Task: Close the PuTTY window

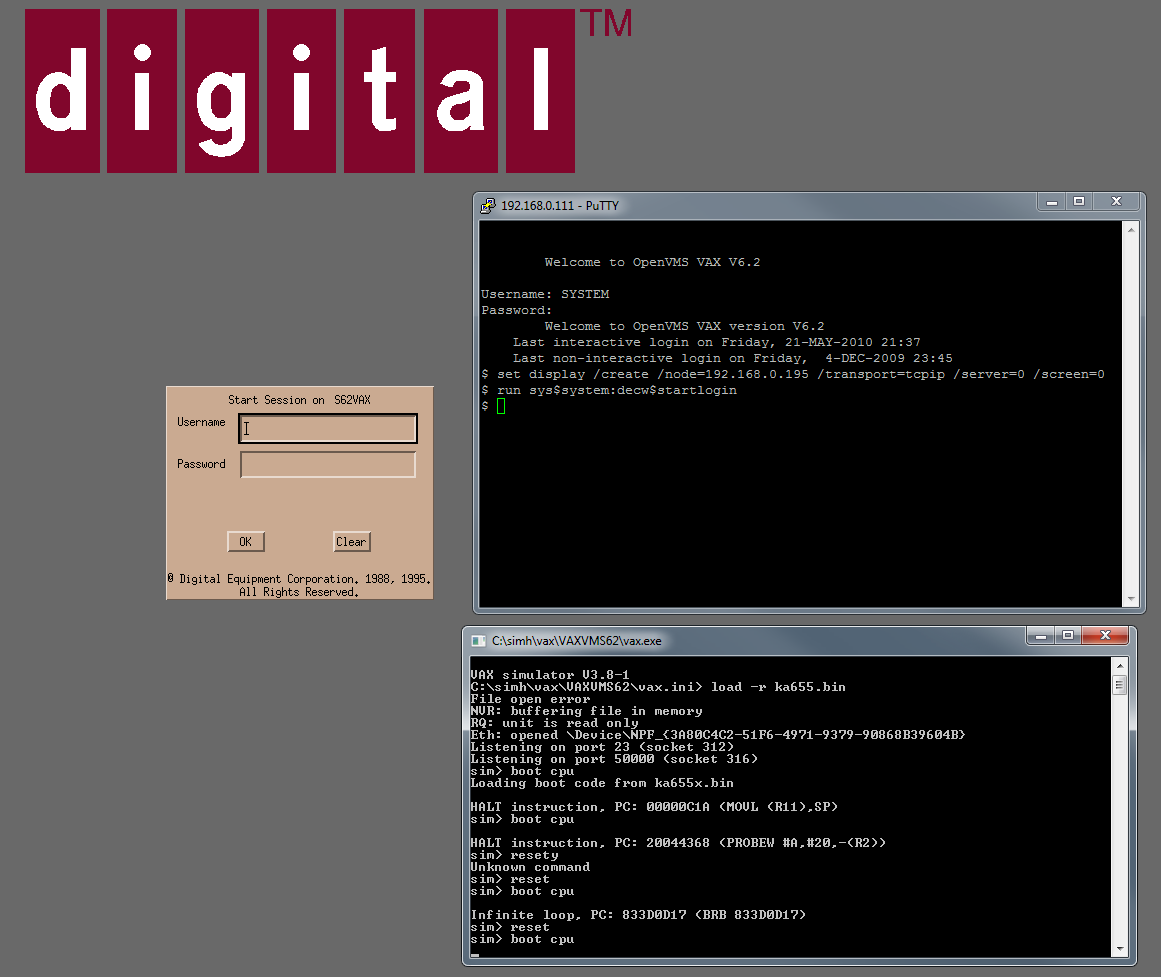Action: (x=1117, y=201)
